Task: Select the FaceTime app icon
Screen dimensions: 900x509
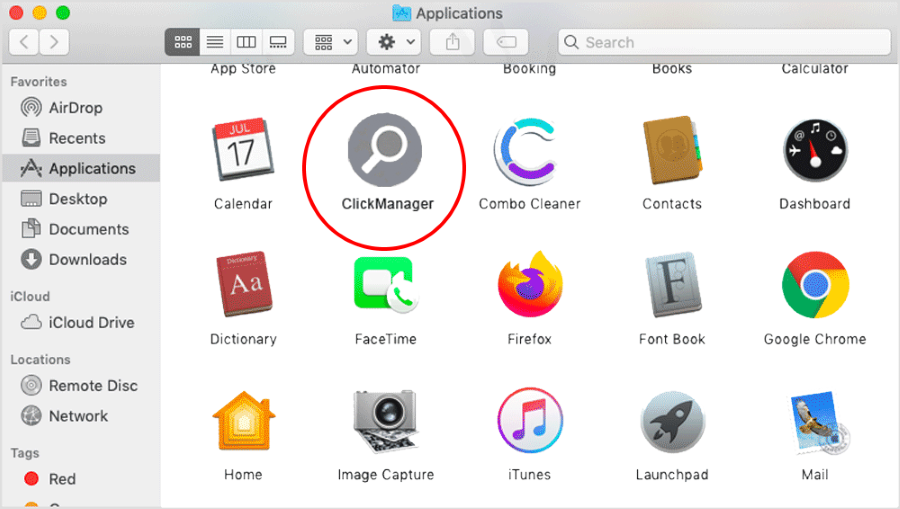Action: (x=385, y=285)
